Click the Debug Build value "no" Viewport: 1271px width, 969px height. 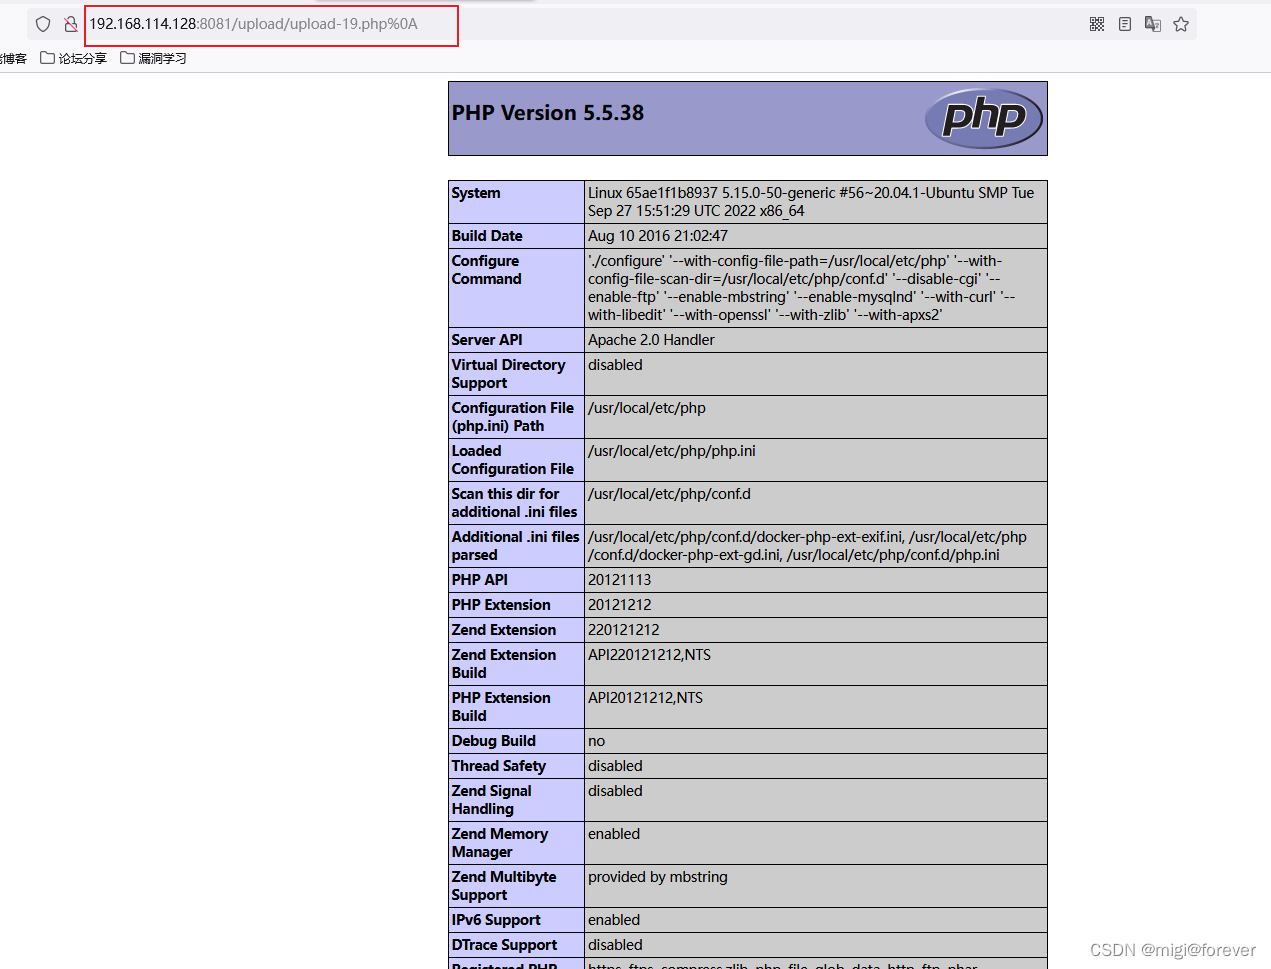point(596,741)
